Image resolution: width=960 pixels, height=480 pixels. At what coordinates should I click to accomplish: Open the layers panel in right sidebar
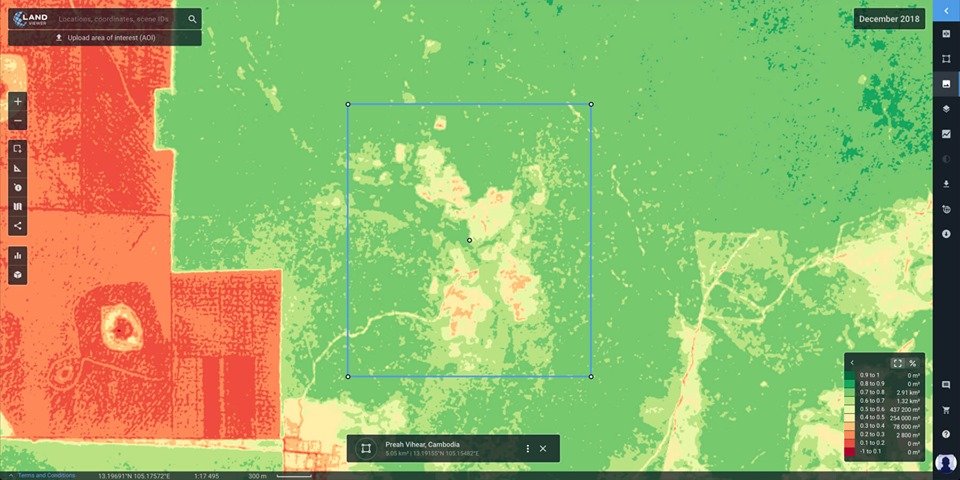click(946, 109)
